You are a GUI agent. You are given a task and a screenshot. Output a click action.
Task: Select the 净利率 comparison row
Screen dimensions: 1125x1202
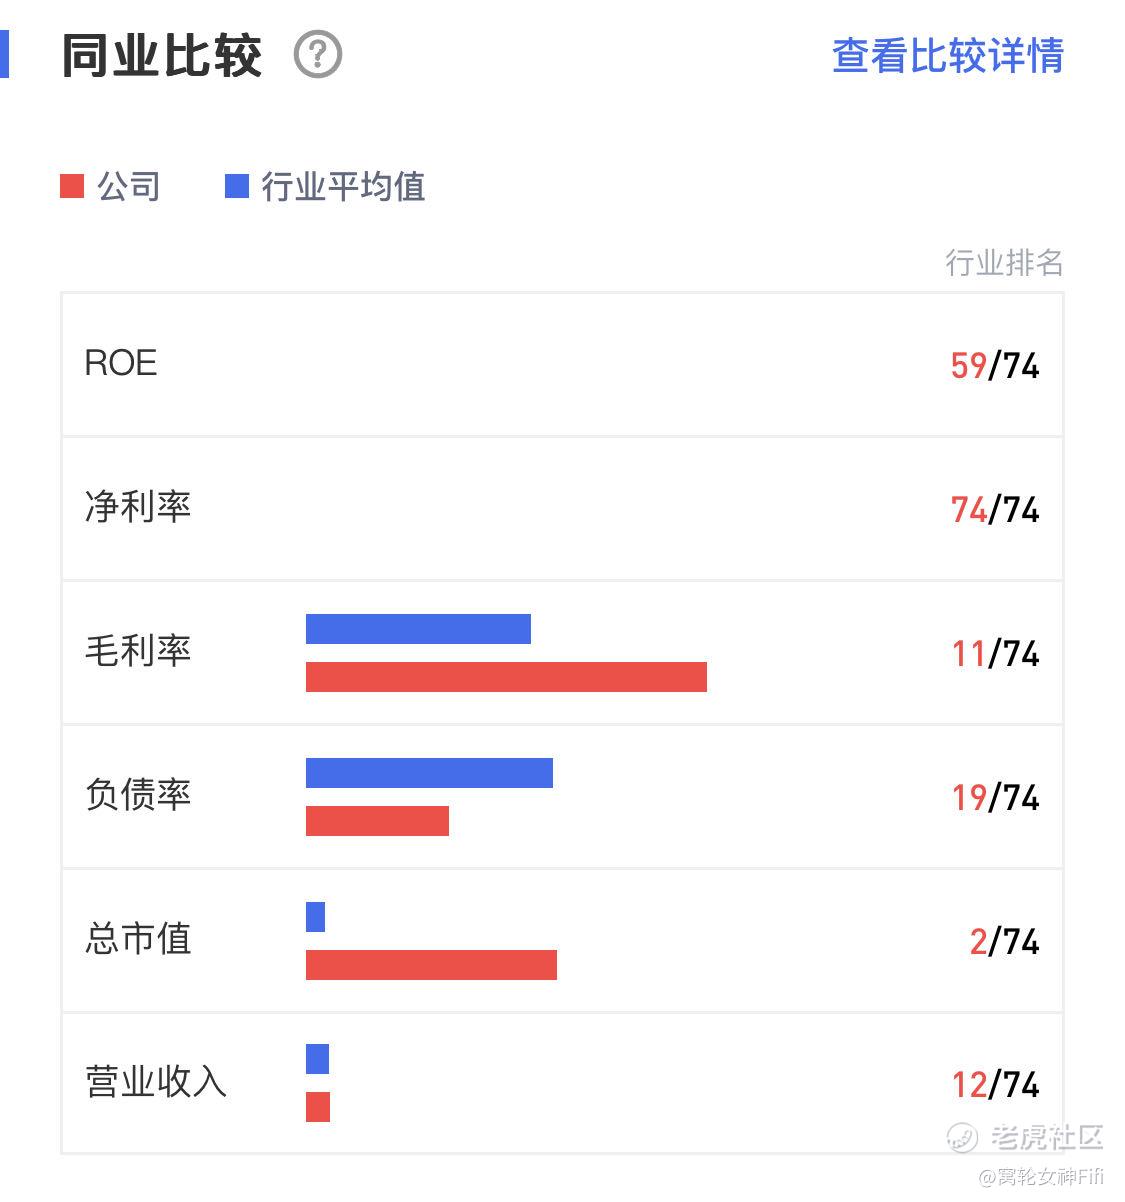tap(561, 508)
